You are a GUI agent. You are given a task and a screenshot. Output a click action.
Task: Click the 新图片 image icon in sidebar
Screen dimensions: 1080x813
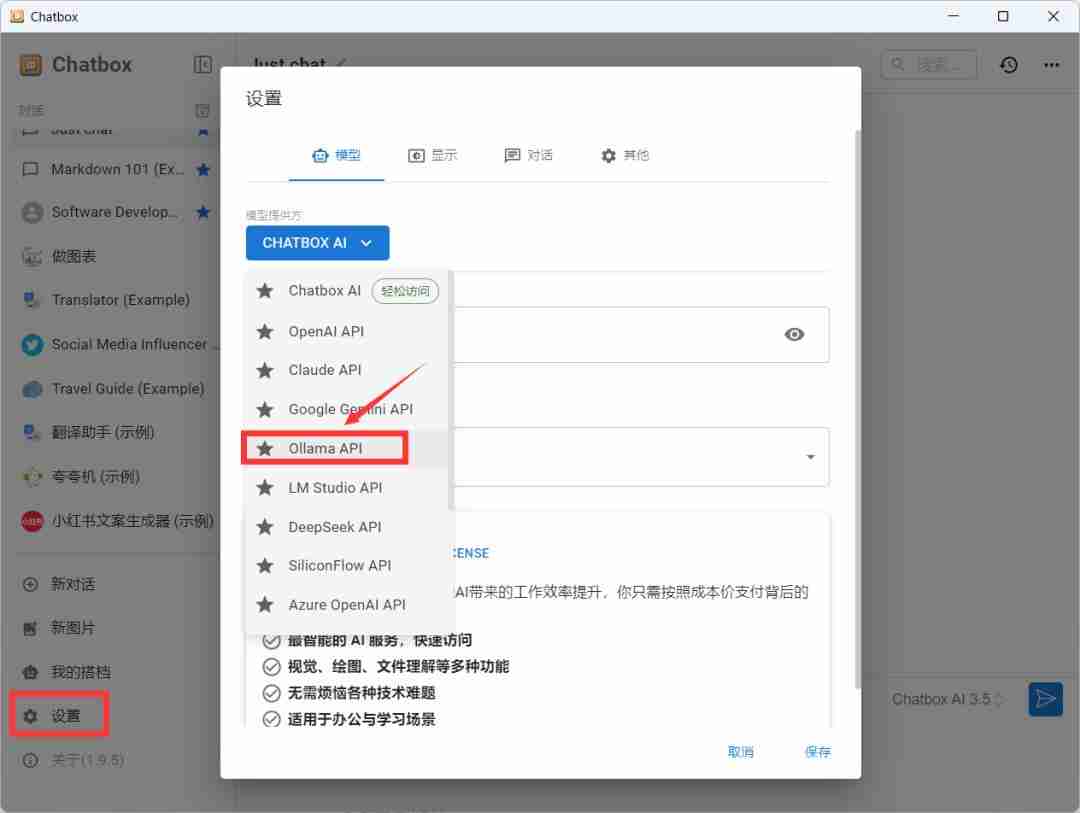coord(32,628)
